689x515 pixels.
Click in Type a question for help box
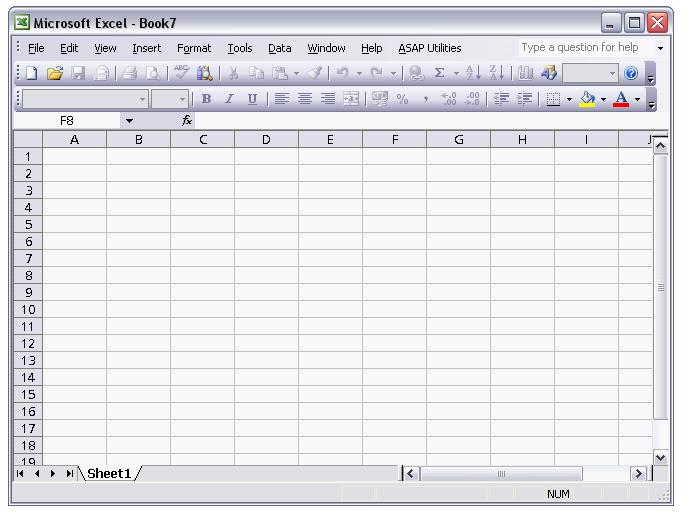point(585,47)
